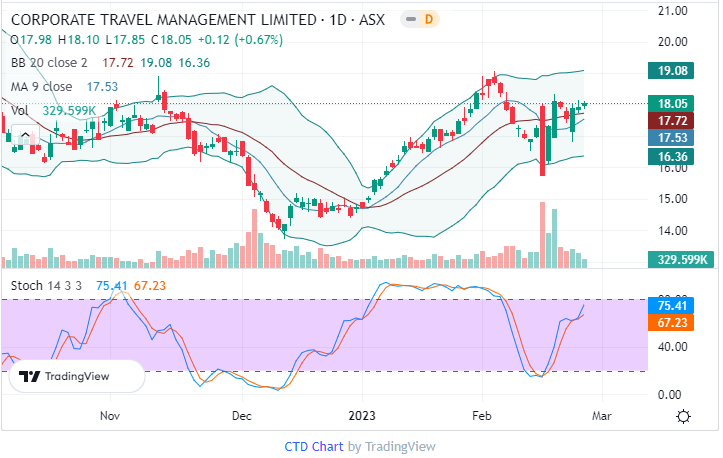Click the 18.05 current price label
723x458 pixels.
[x=679, y=103]
